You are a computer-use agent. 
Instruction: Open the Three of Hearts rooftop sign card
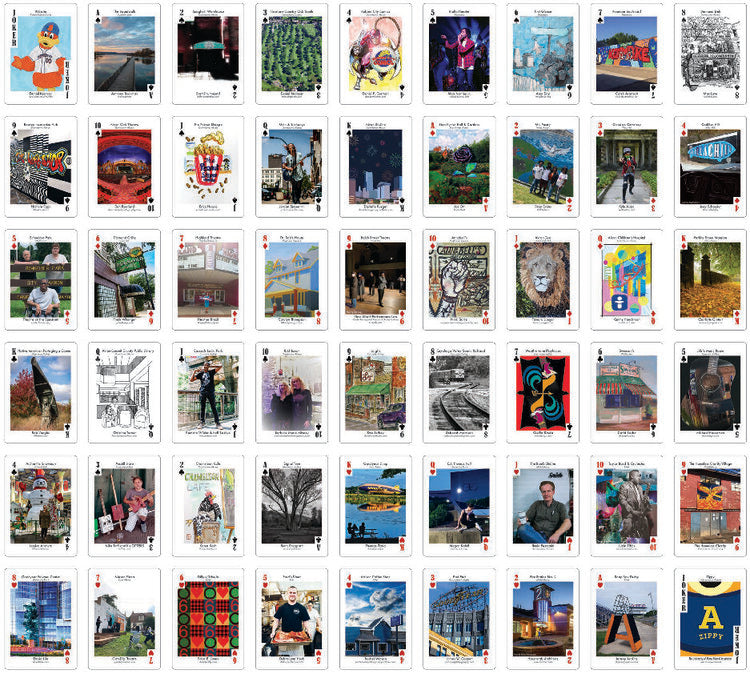(459, 619)
